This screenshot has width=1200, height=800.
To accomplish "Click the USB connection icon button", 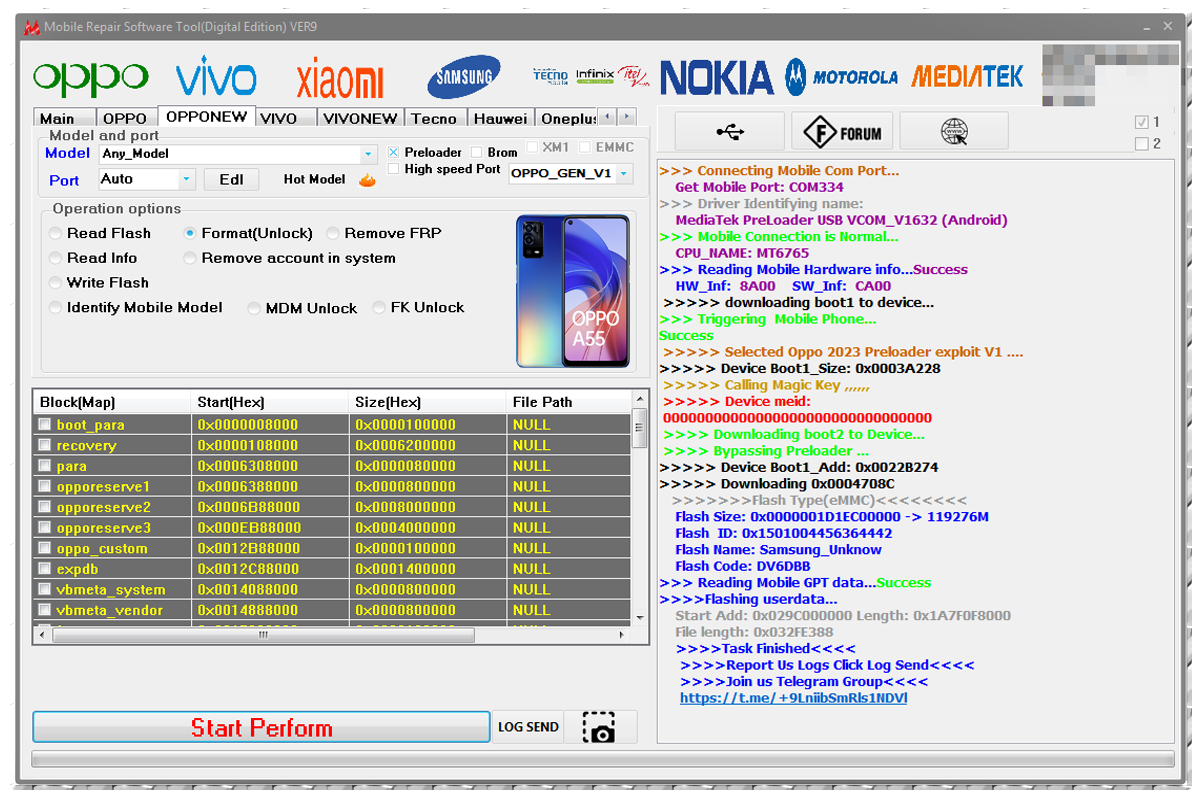I will click(731, 131).
